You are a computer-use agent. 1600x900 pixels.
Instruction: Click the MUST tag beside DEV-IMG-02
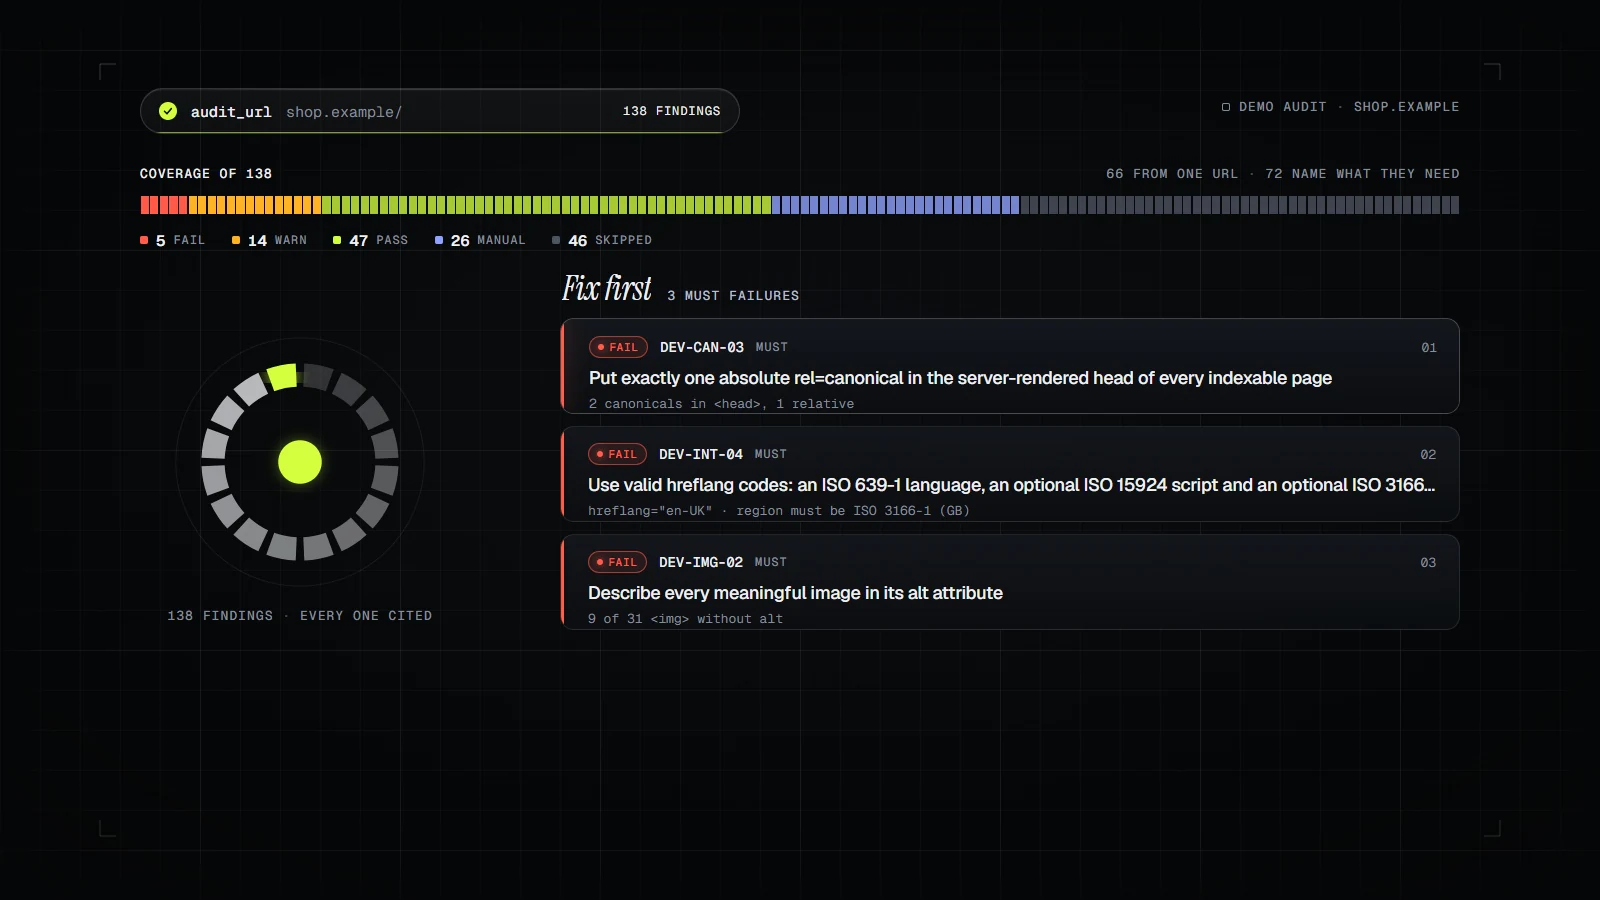(x=770, y=562)
